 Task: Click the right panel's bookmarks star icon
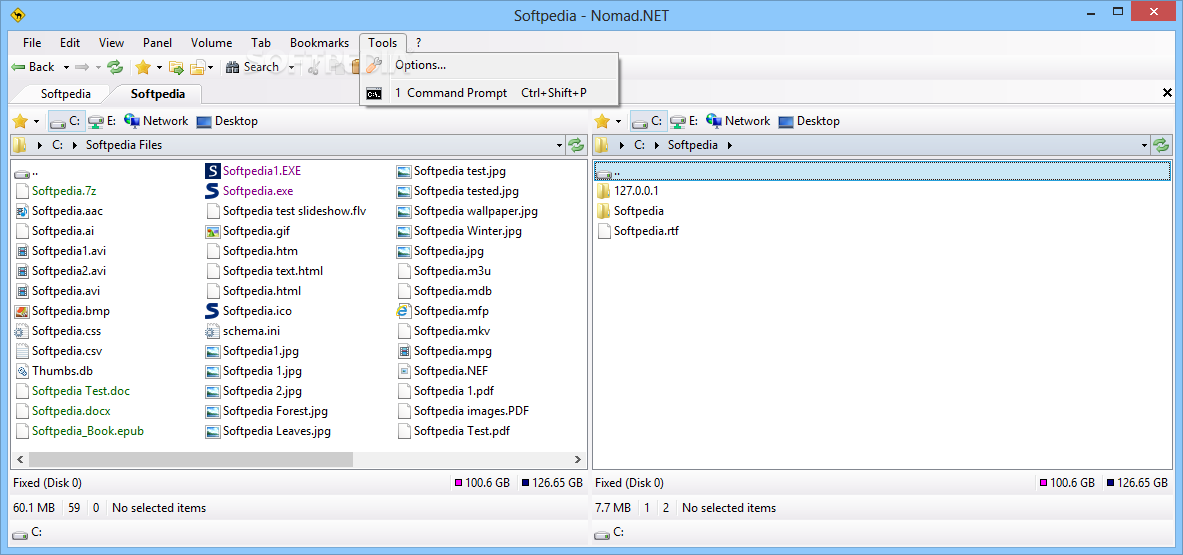pos(602,121)
